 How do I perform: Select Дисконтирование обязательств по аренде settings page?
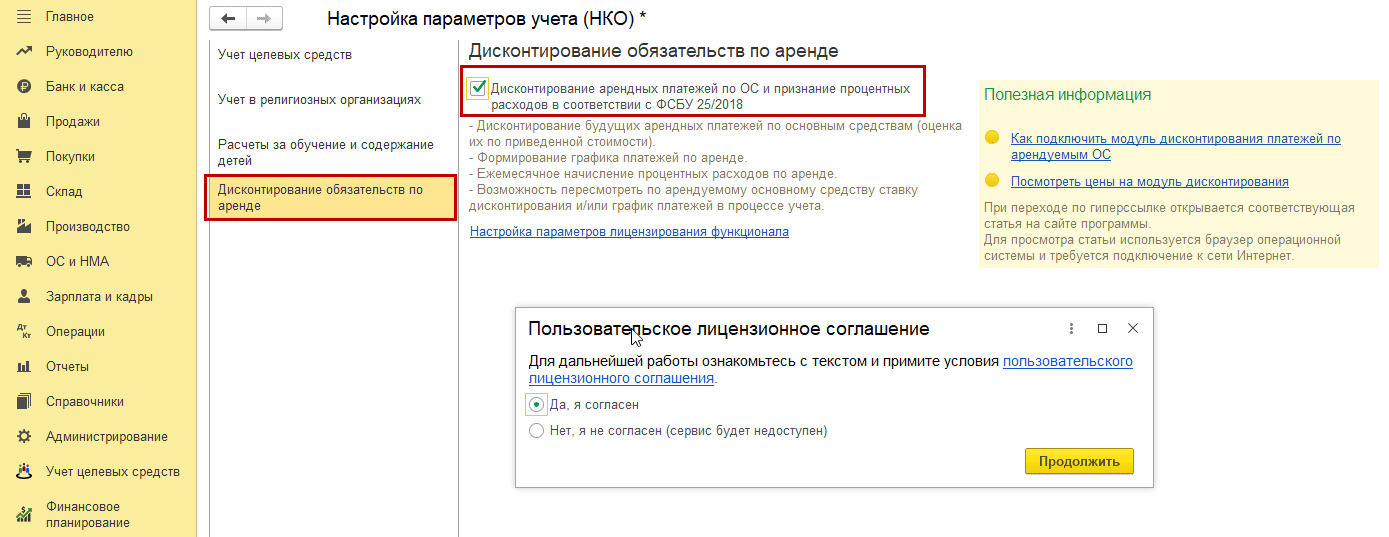coord(331,197)
